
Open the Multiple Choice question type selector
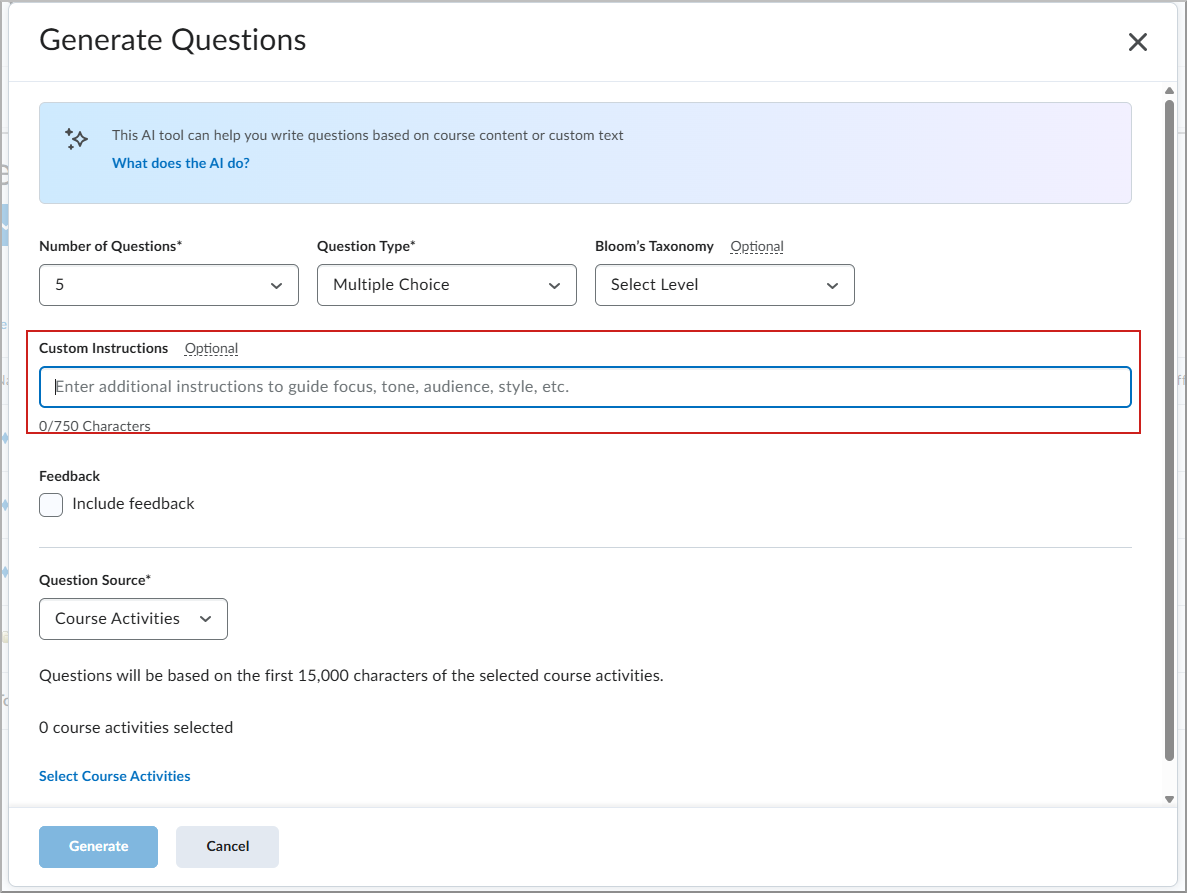(x=446, y=285)
